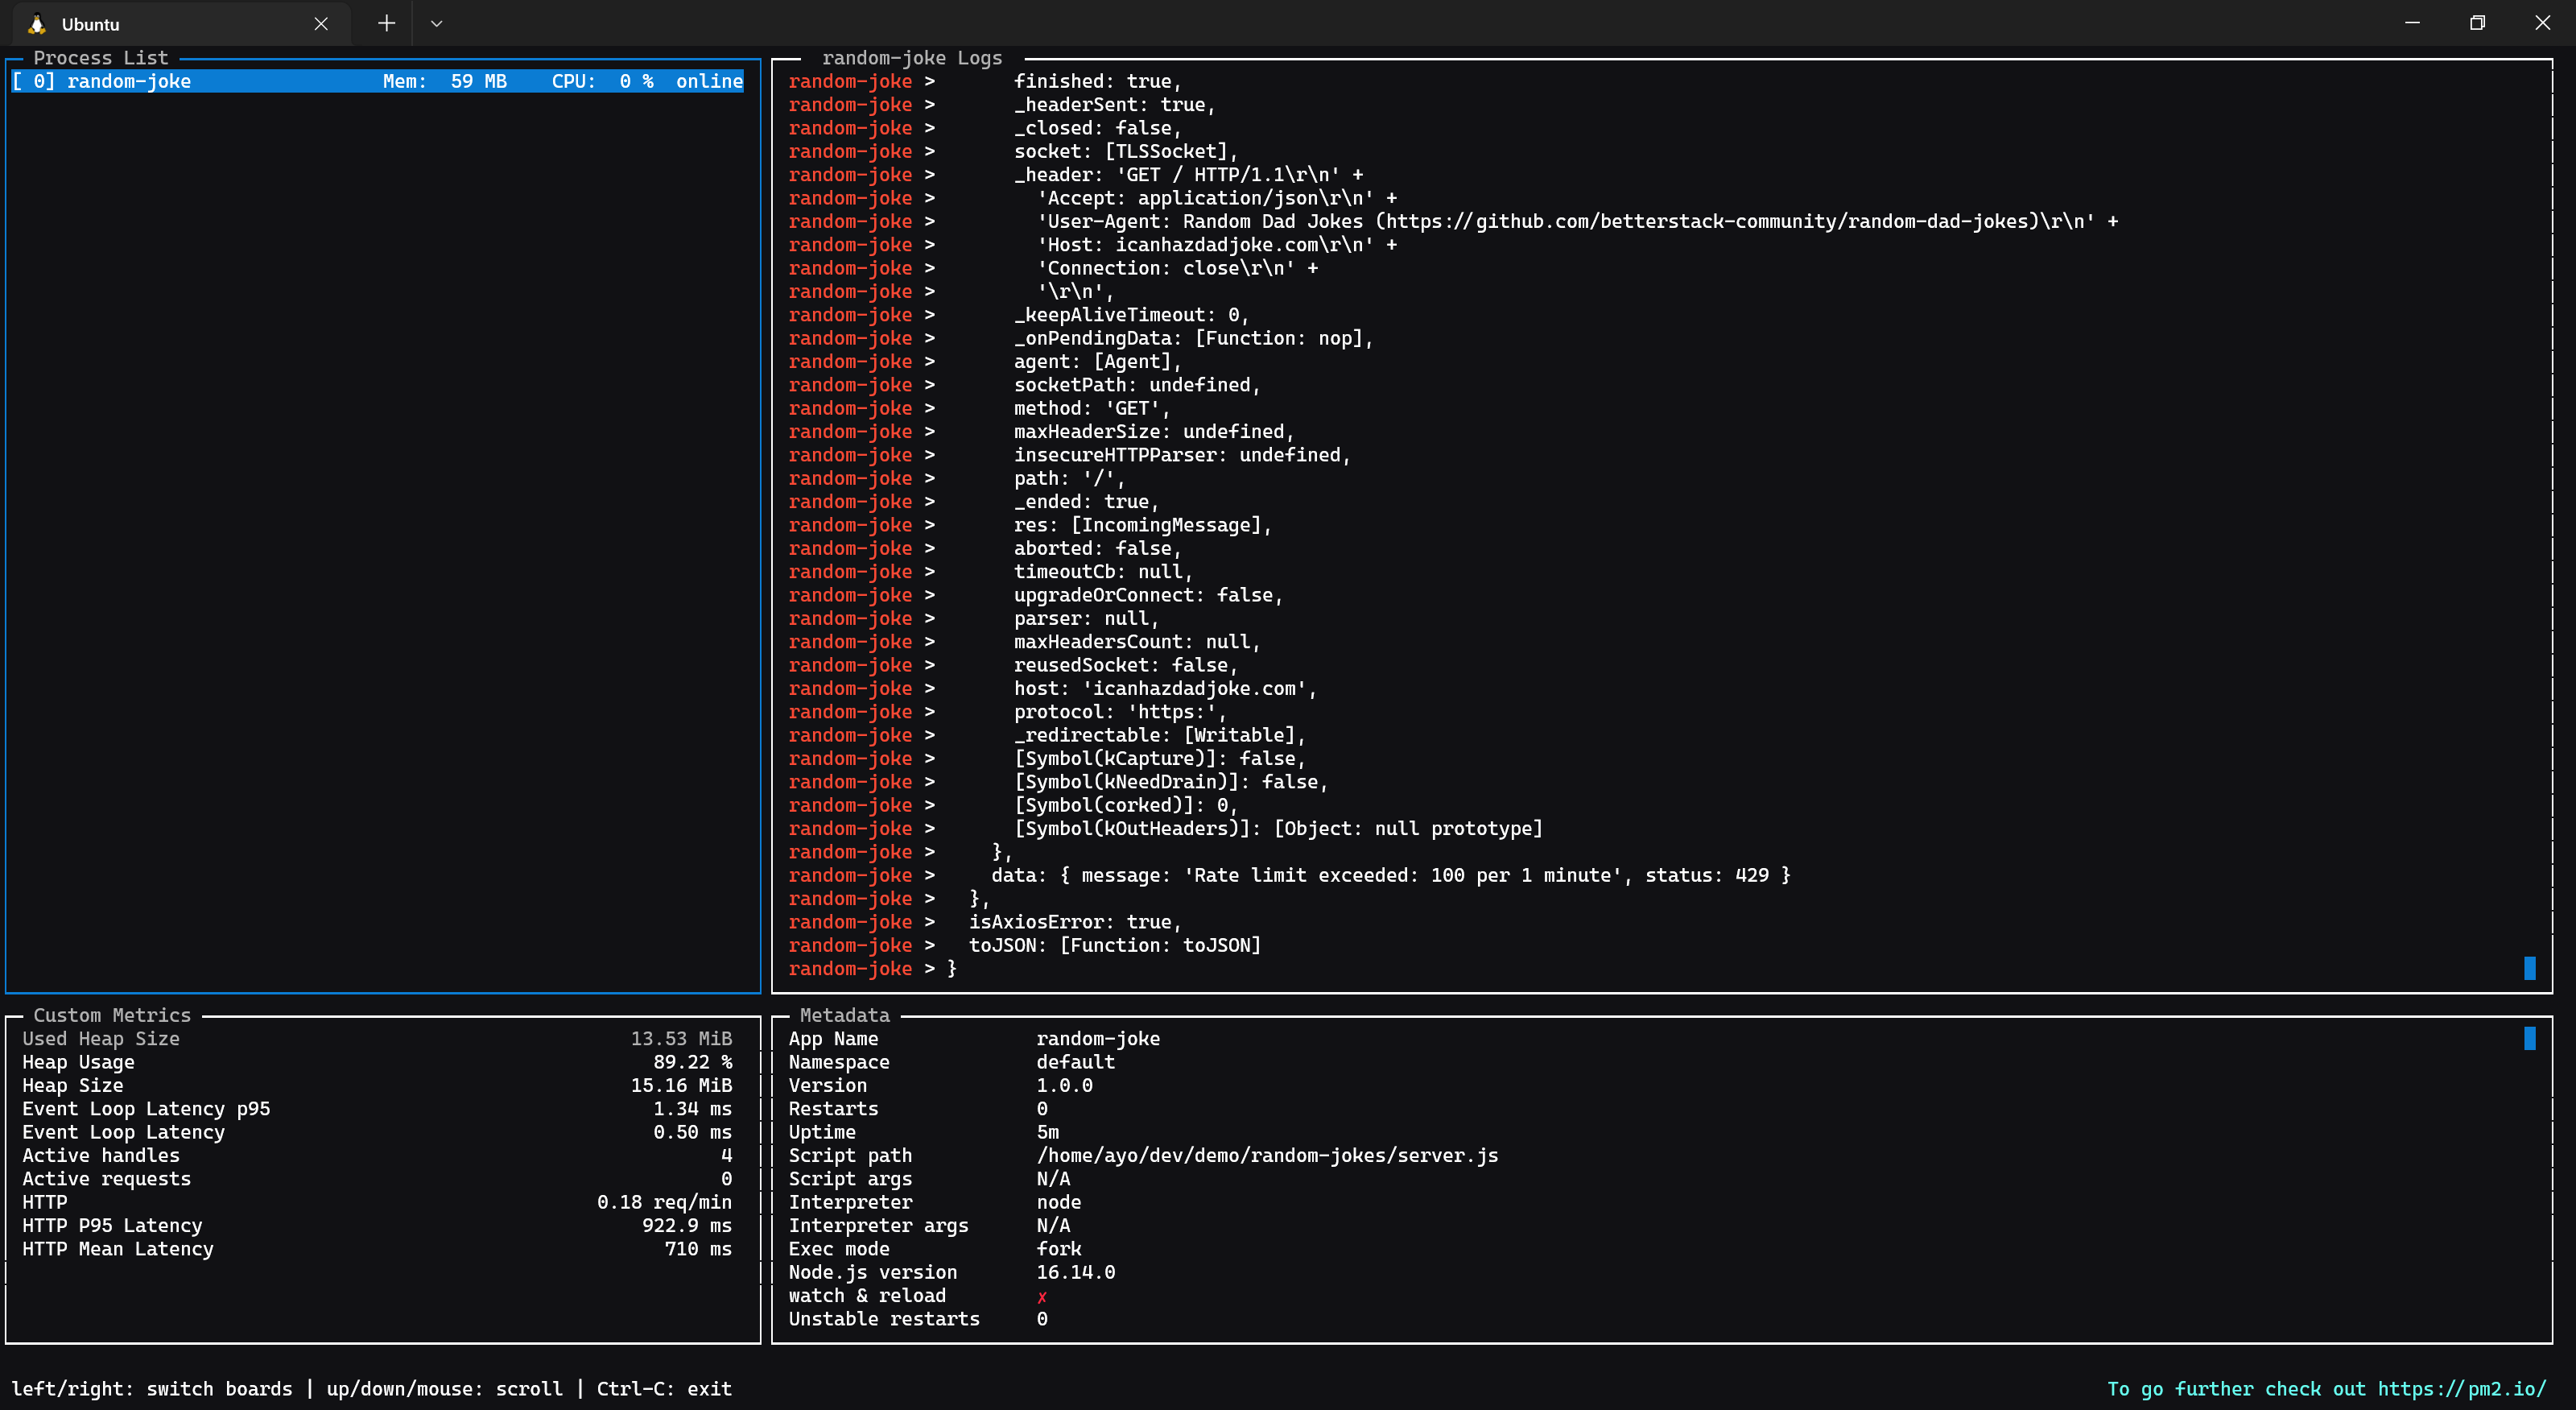Open a new terminal tab with the plus icon

click(386, 22)
